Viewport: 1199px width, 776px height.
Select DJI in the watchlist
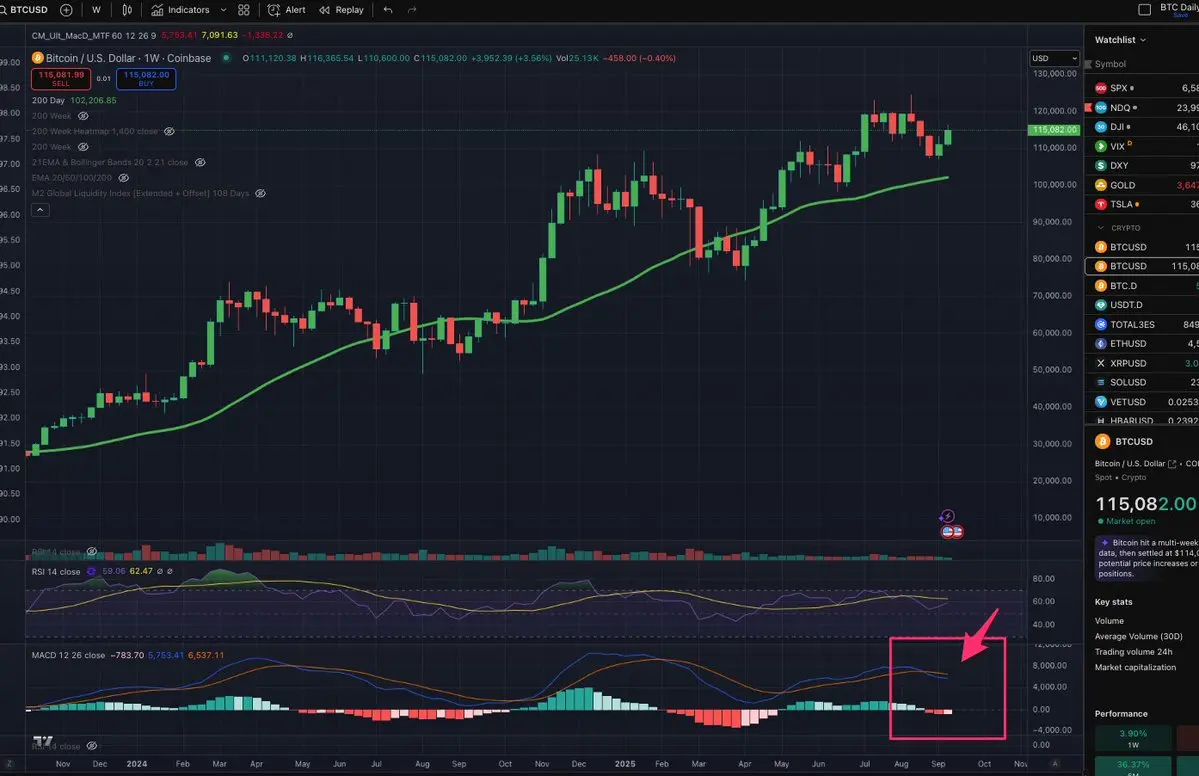1142,127
